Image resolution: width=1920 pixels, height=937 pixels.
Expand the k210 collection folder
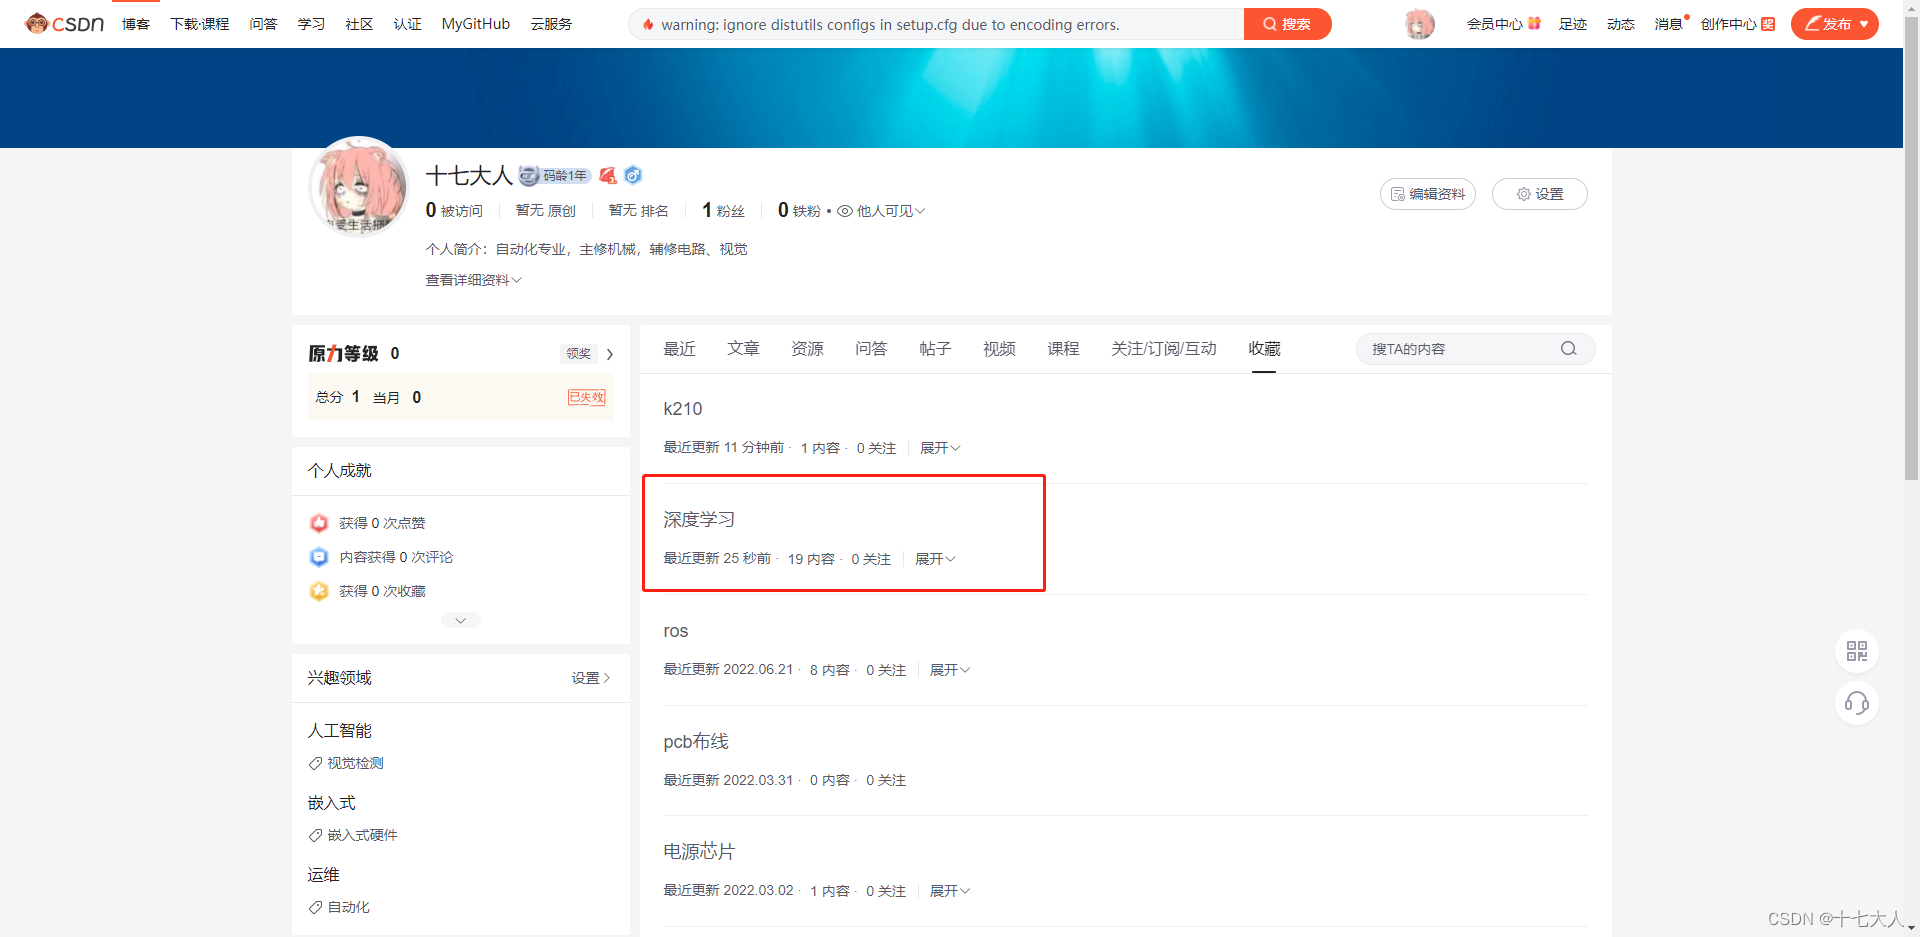pos(939,448)
